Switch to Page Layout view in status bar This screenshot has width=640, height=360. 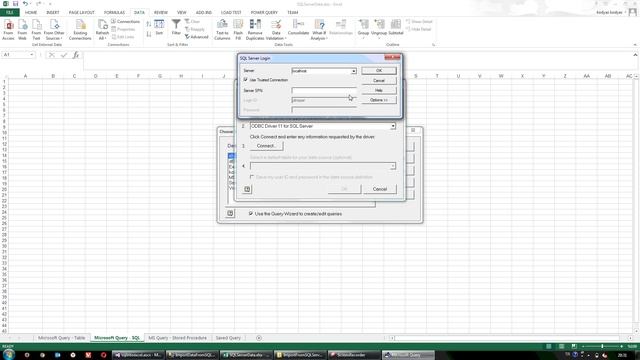pyautogui.click(x=562, y=347)
